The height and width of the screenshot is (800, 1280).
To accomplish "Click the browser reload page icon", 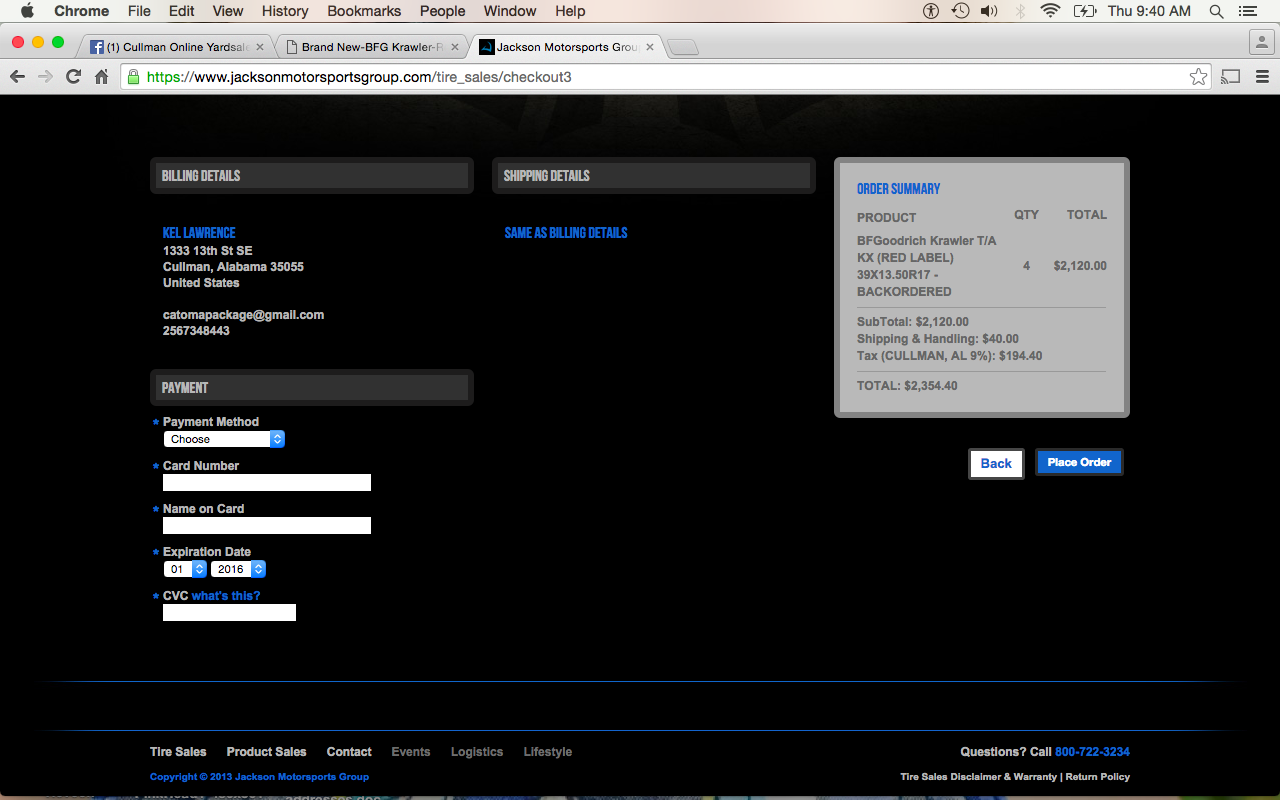I will (x=73, y=77).
